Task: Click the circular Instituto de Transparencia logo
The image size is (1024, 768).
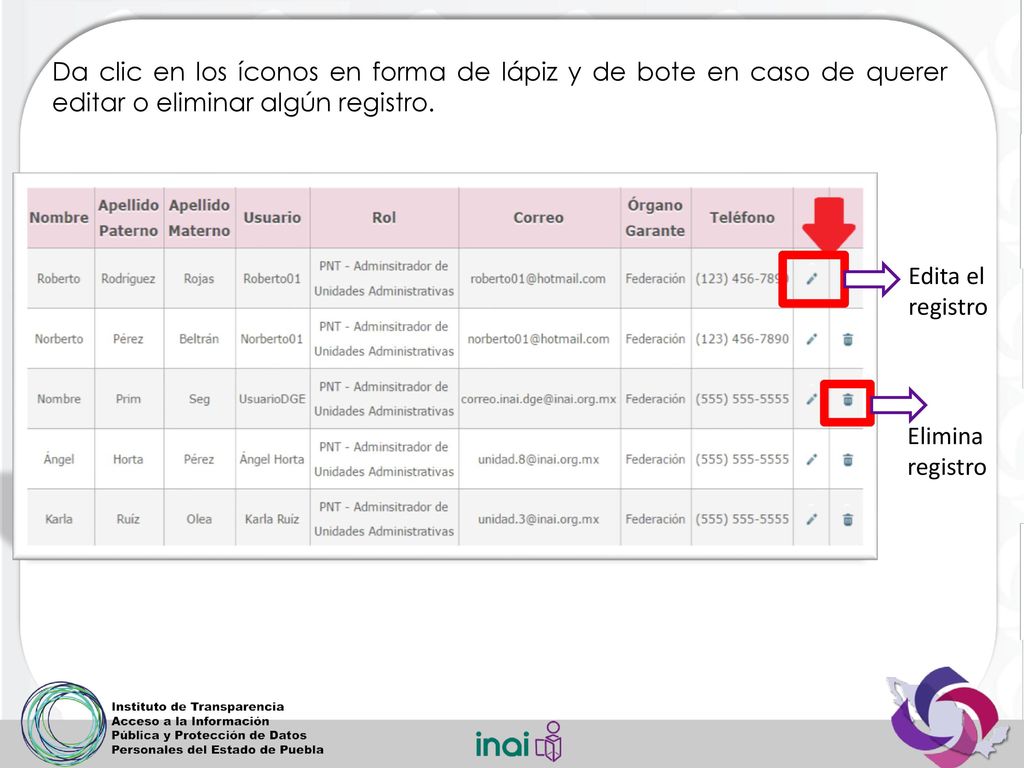Action: tap(63, 724)
